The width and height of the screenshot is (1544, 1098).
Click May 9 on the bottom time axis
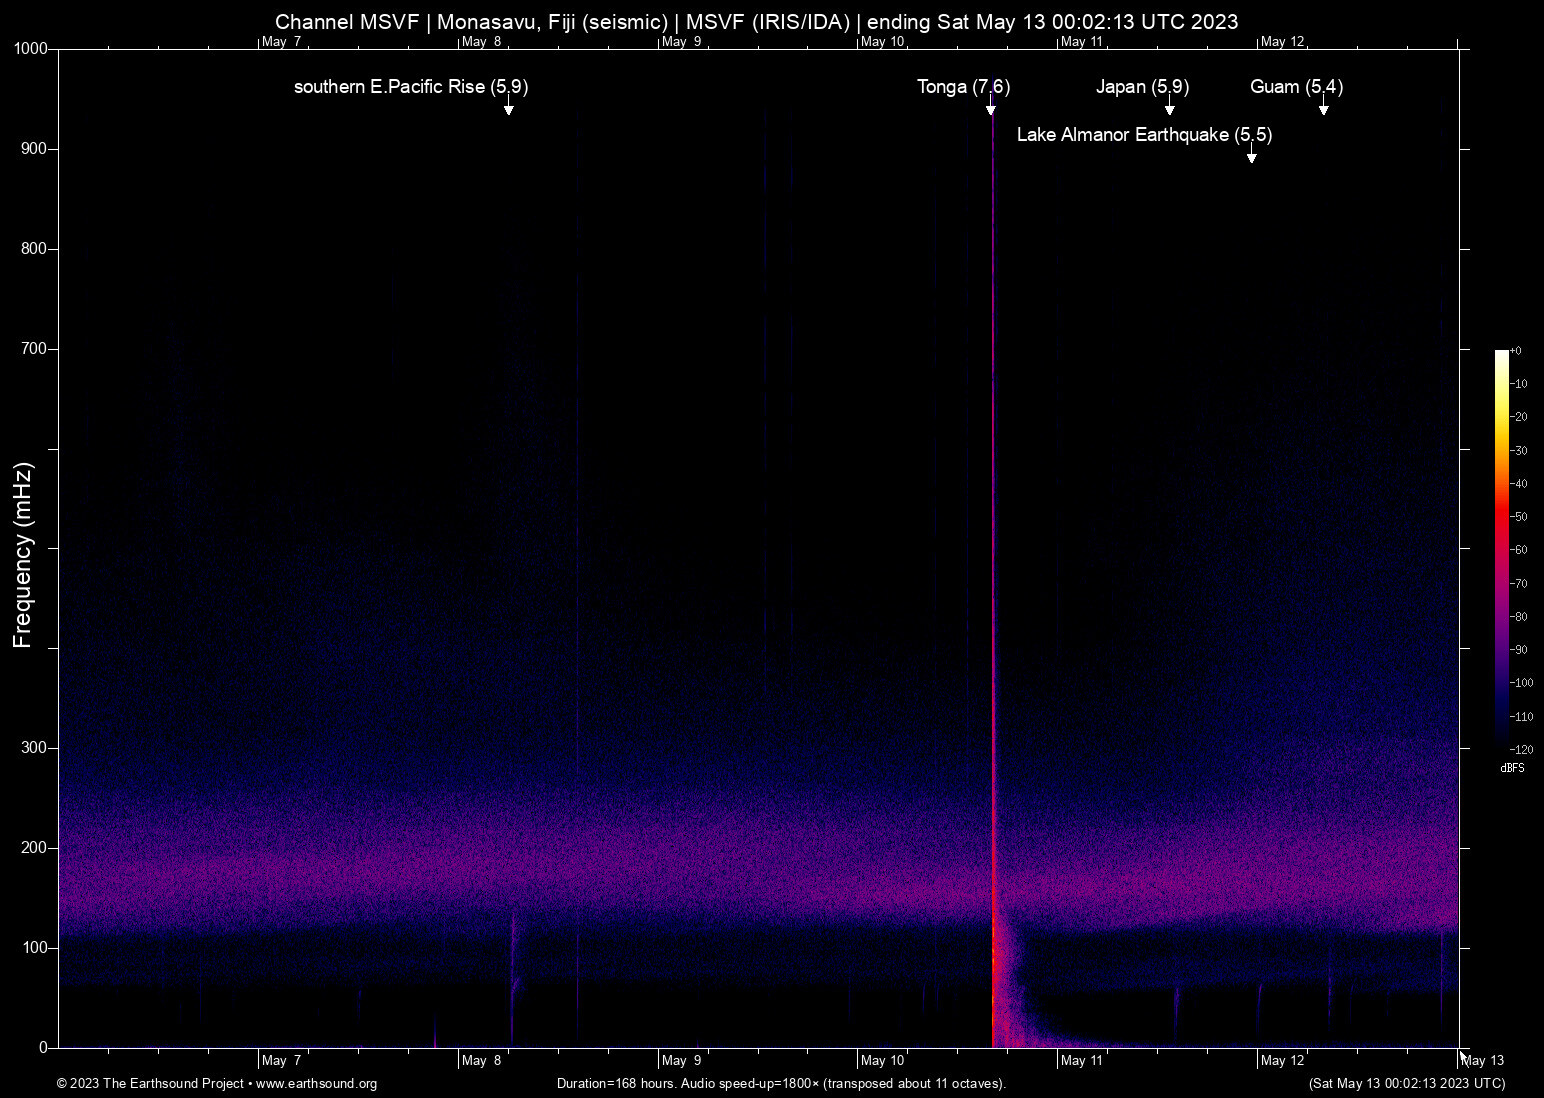coord(682,1060)
